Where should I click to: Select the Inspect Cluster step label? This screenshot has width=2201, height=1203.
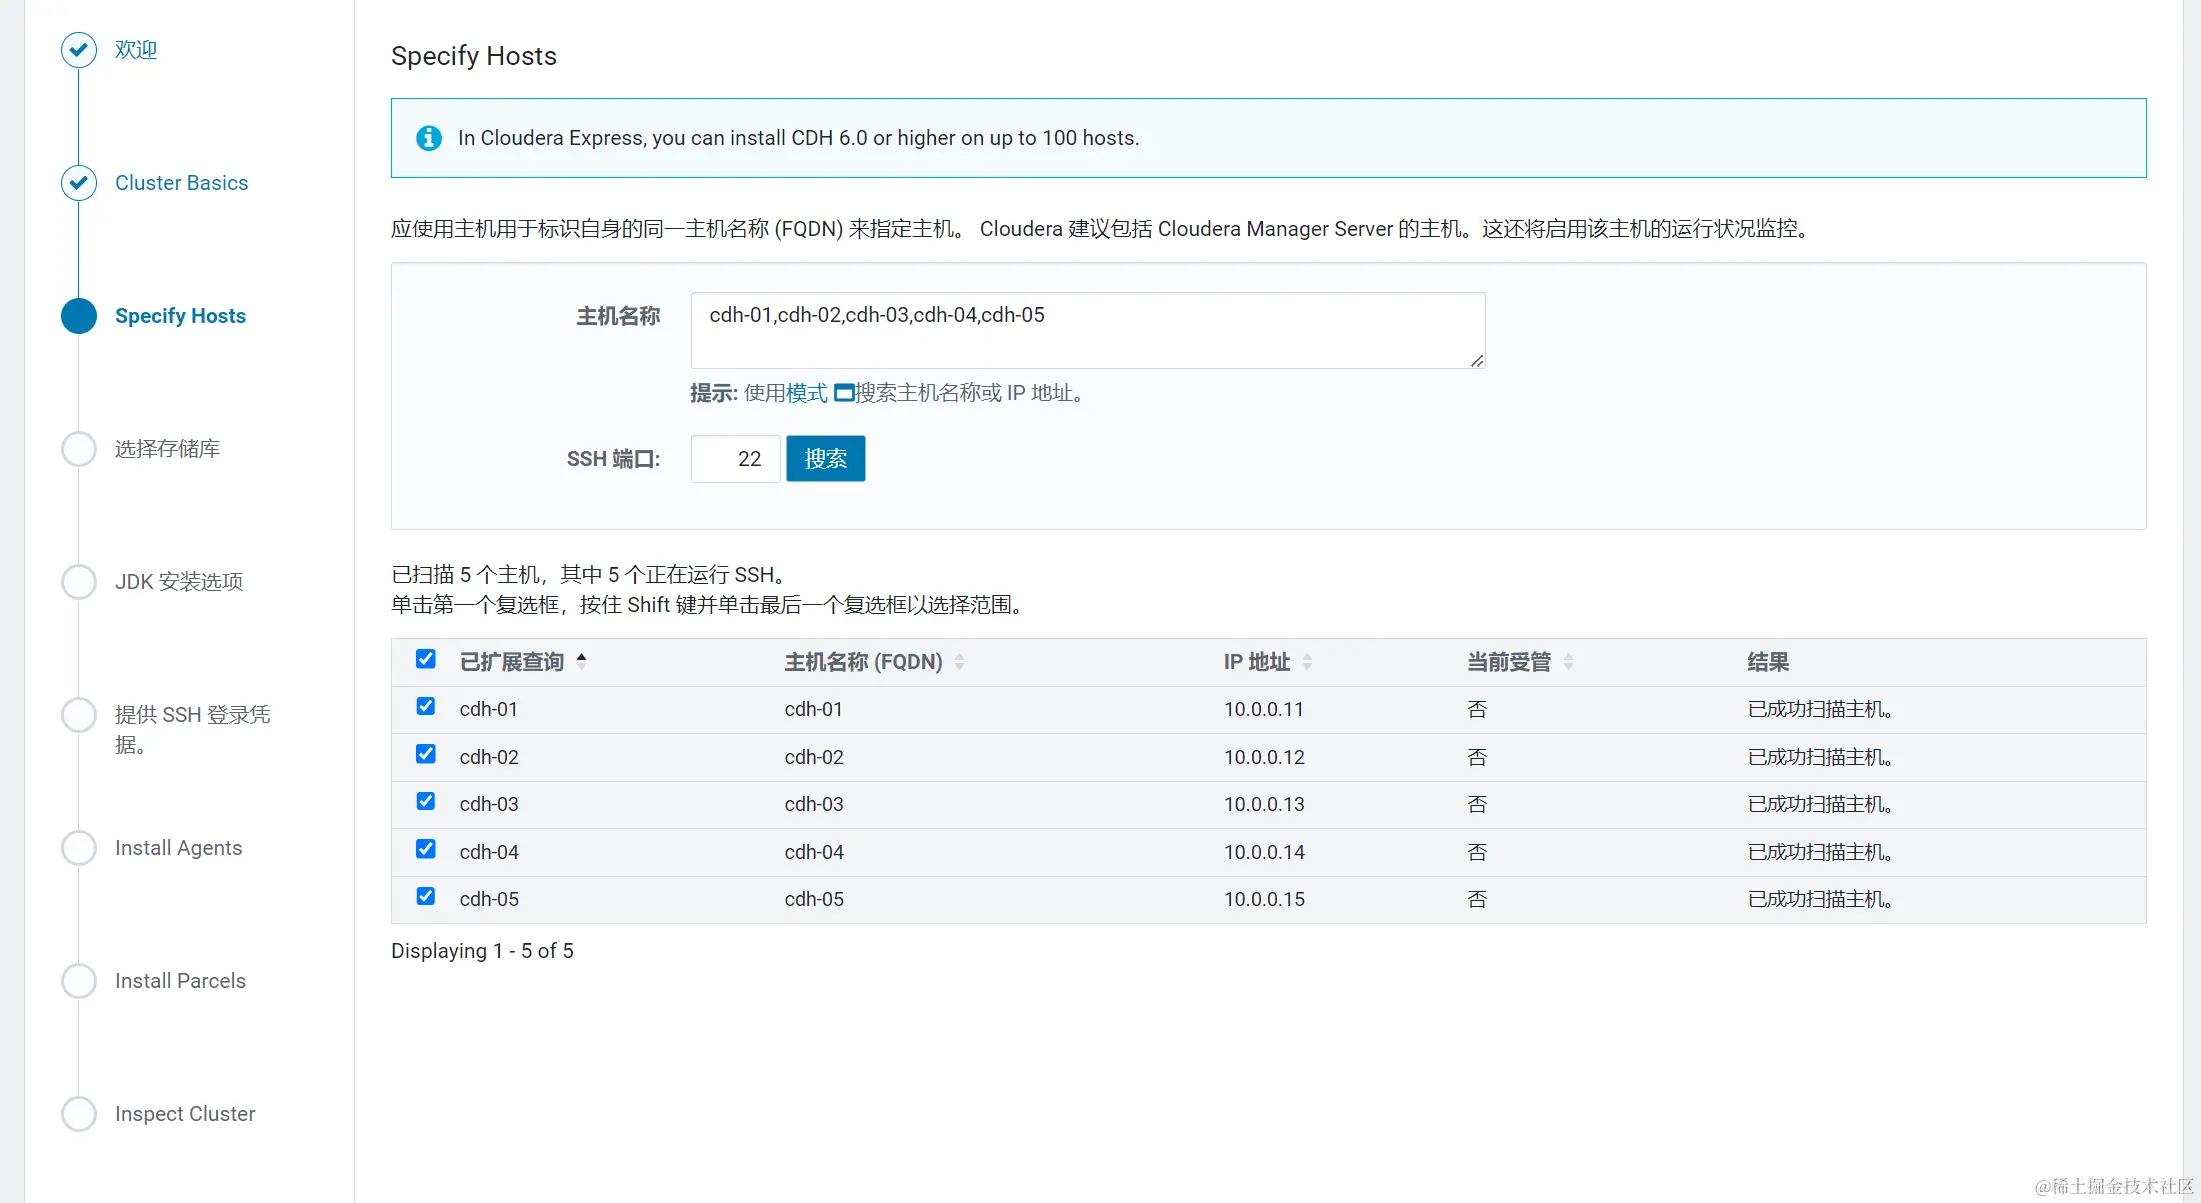click(x=185, y=1114)
